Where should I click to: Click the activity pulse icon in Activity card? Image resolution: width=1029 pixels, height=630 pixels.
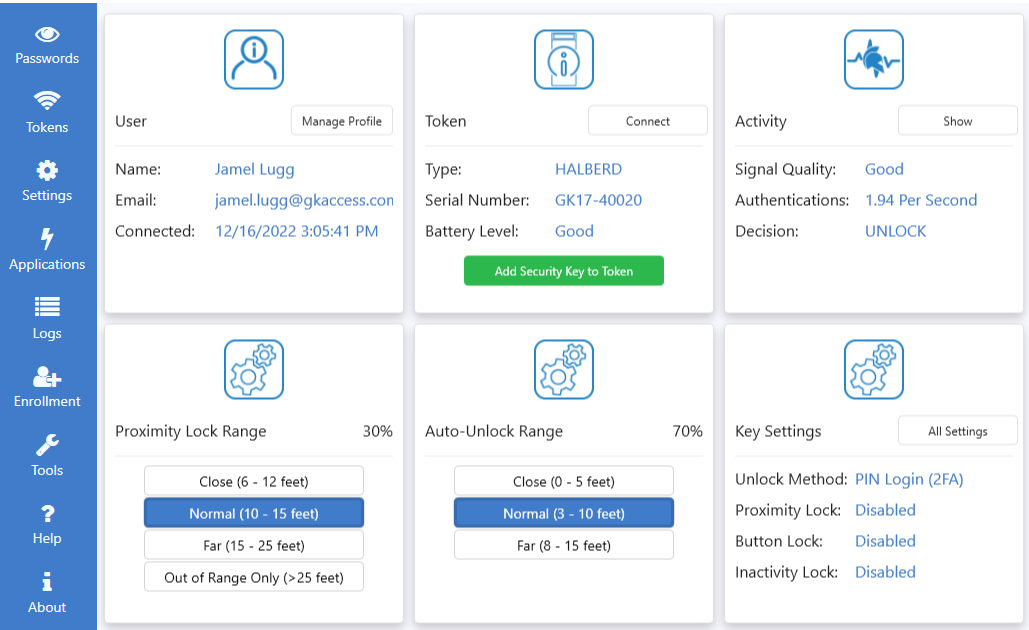tap(873, 59)
